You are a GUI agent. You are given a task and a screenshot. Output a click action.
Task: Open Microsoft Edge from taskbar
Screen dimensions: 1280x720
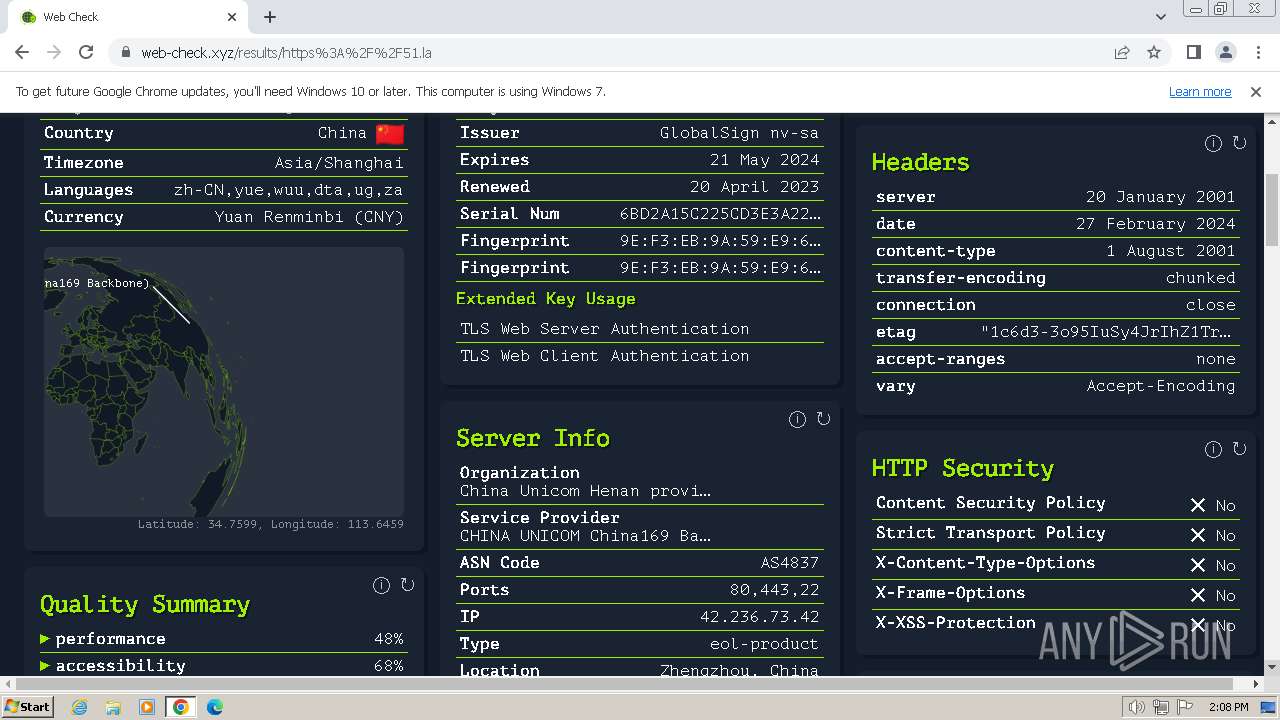tap(214, 707)
